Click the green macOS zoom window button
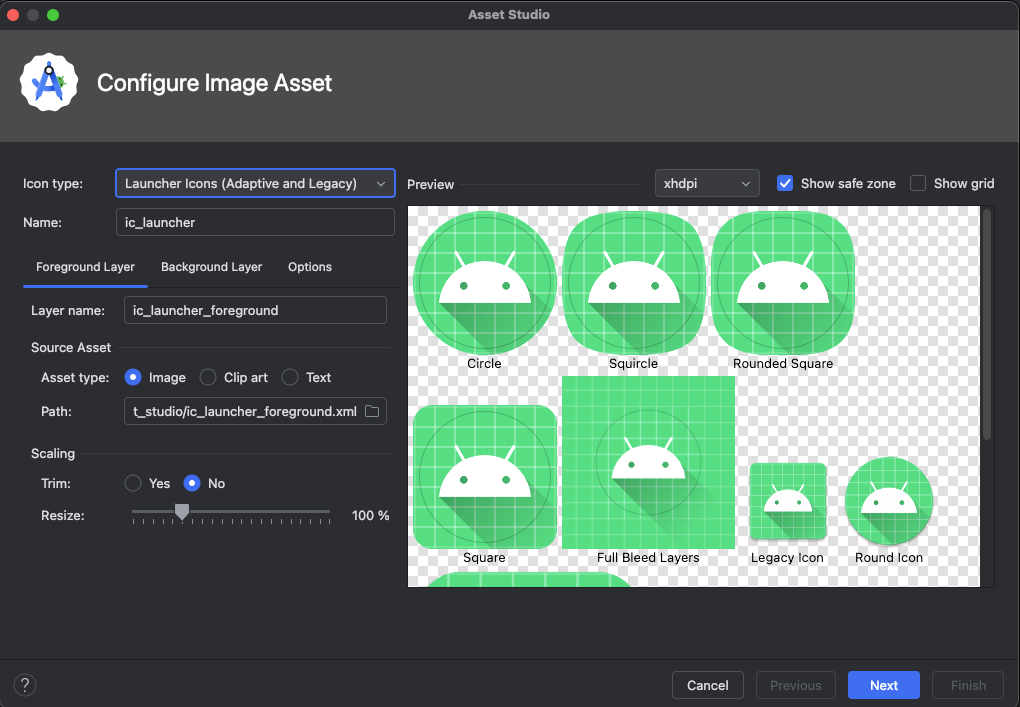Image resolution: width=1020 pixels, height=707 pixels. [53, 15]
